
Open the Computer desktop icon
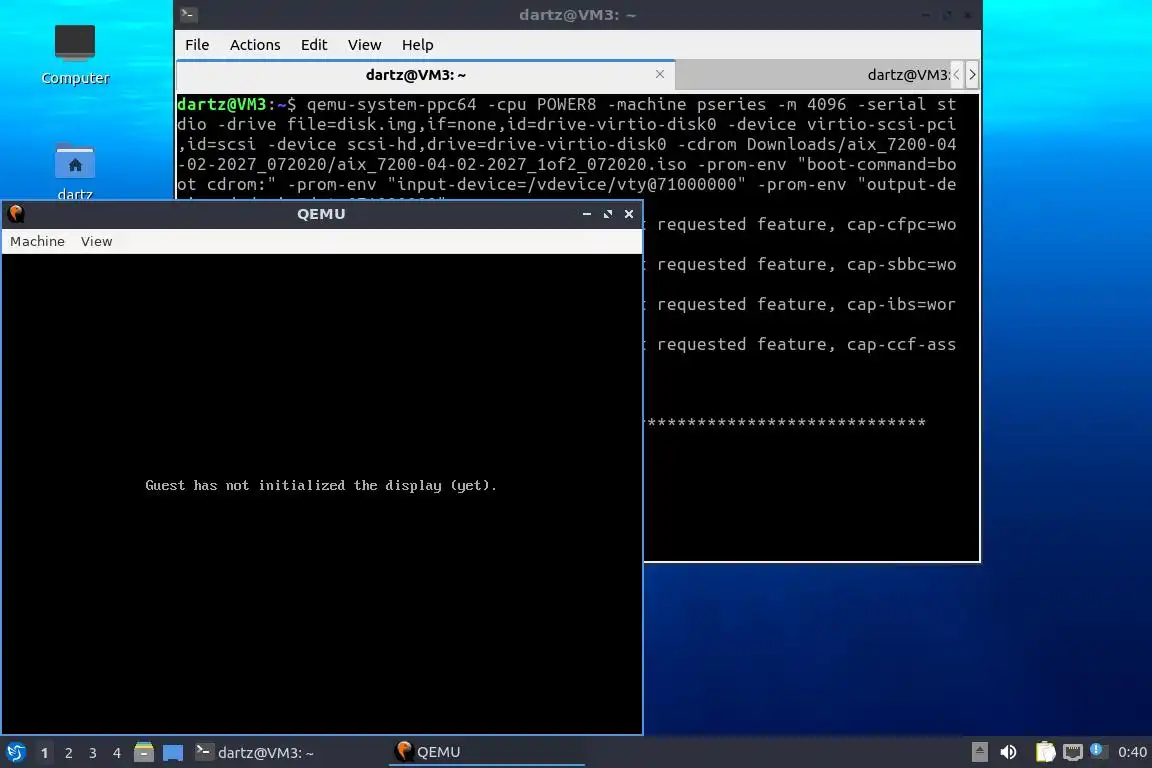pos(75,55)
